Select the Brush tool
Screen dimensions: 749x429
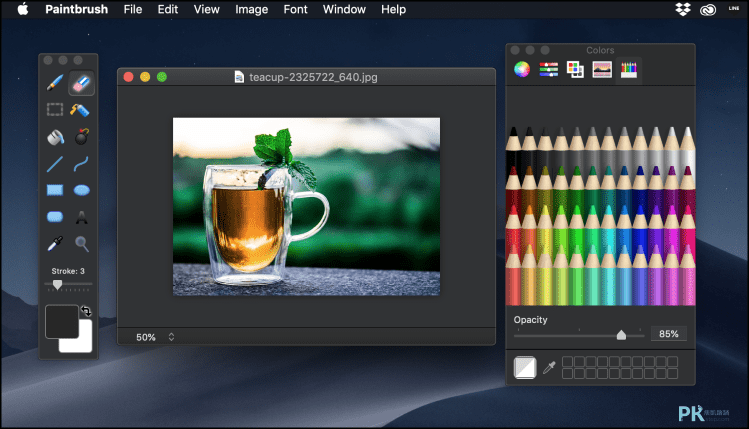[55, 83]
